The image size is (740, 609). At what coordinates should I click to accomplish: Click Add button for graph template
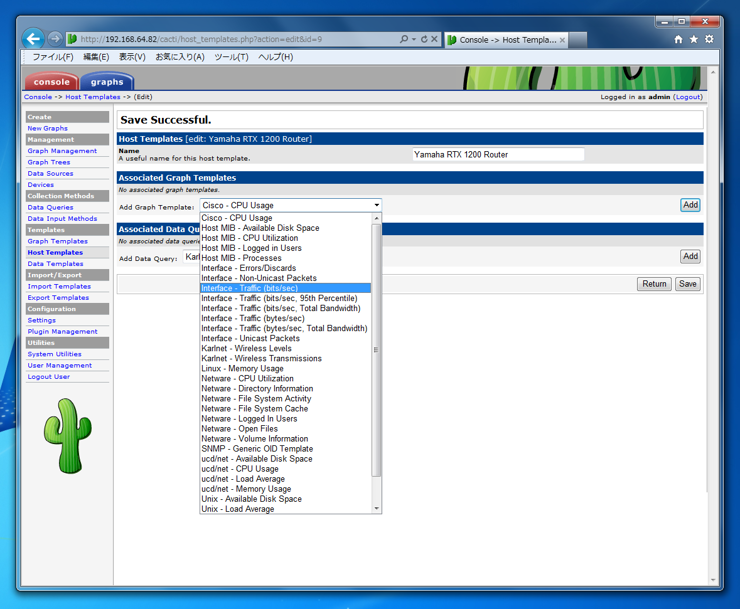click(x=690, y=205)
